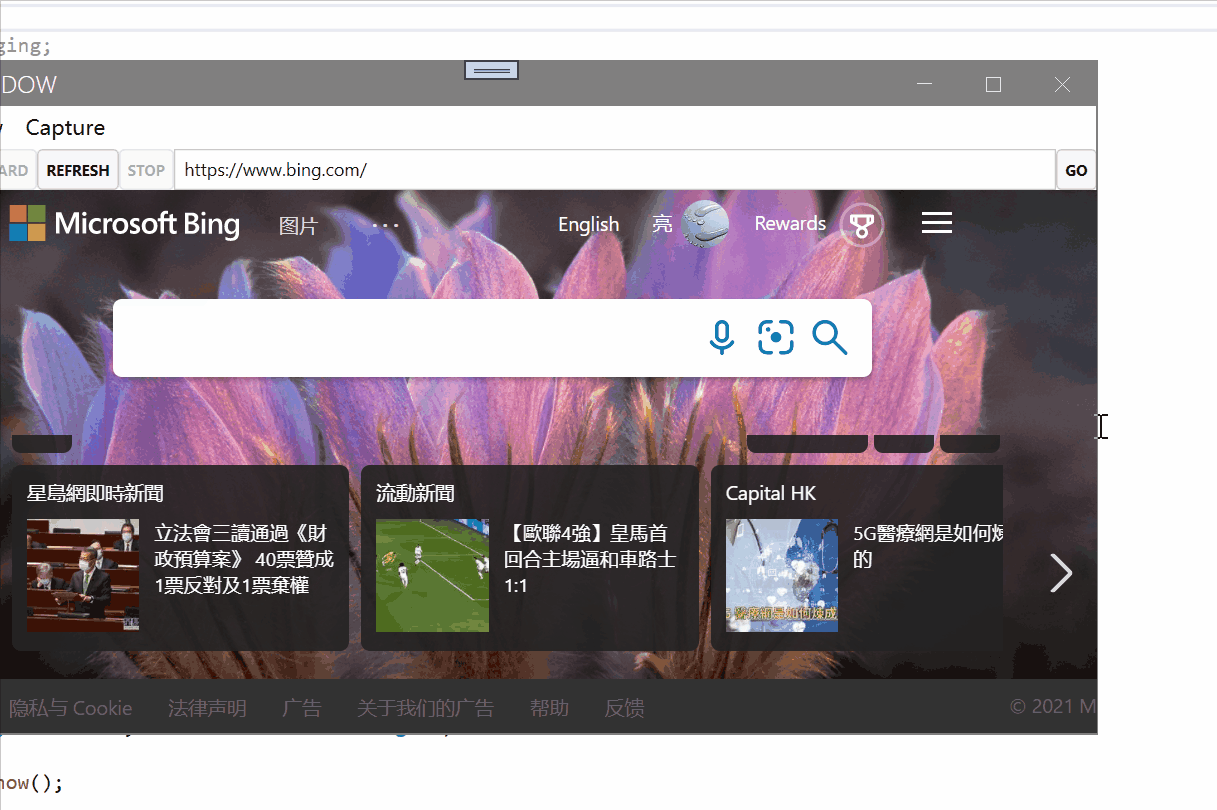The height and width of the screenshot is (810, 1217).
Task: Open the 流動新聞 source title
Action: [x=415, y=493]
